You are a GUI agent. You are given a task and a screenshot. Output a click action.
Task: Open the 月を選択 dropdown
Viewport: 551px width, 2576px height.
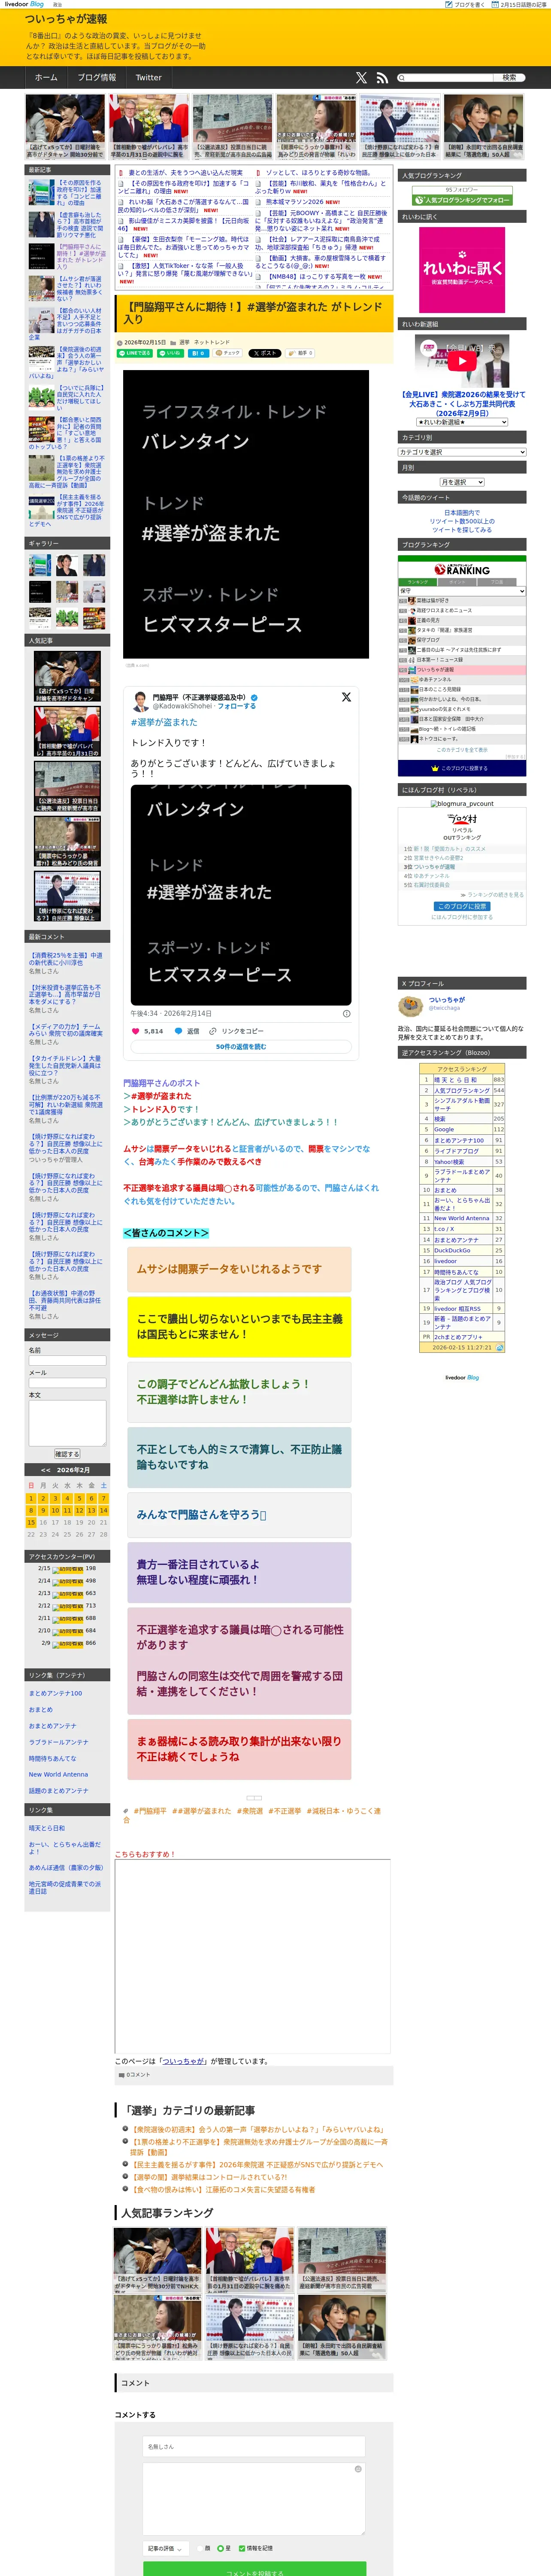click(462, 482)
